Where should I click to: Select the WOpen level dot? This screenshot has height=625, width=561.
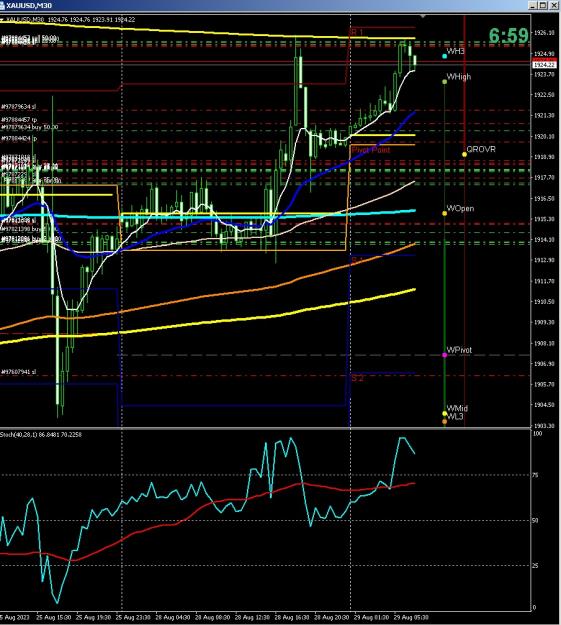point(445,214)
